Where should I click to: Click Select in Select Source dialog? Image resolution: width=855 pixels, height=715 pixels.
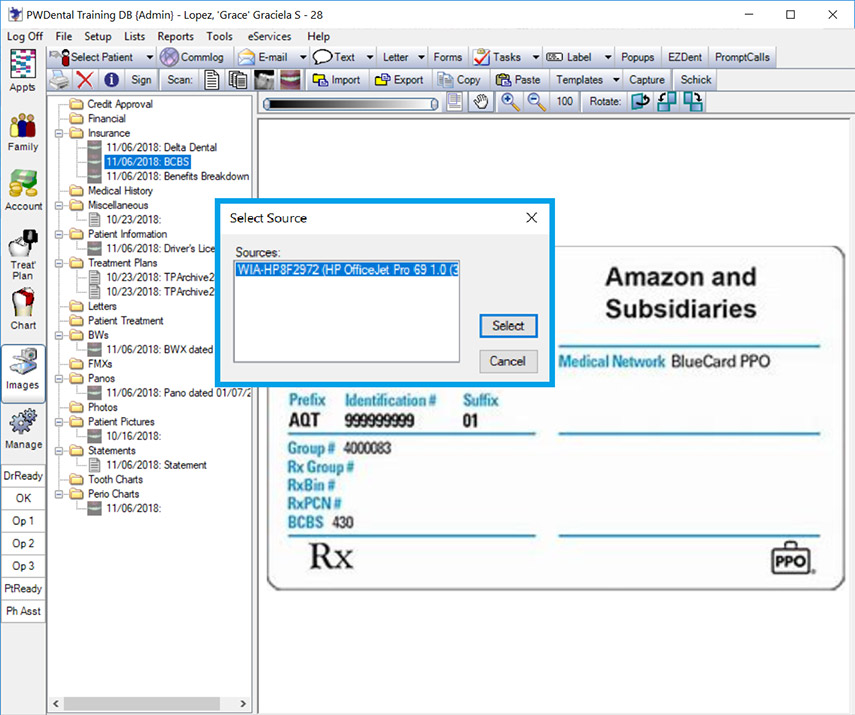tap(508, 326)
